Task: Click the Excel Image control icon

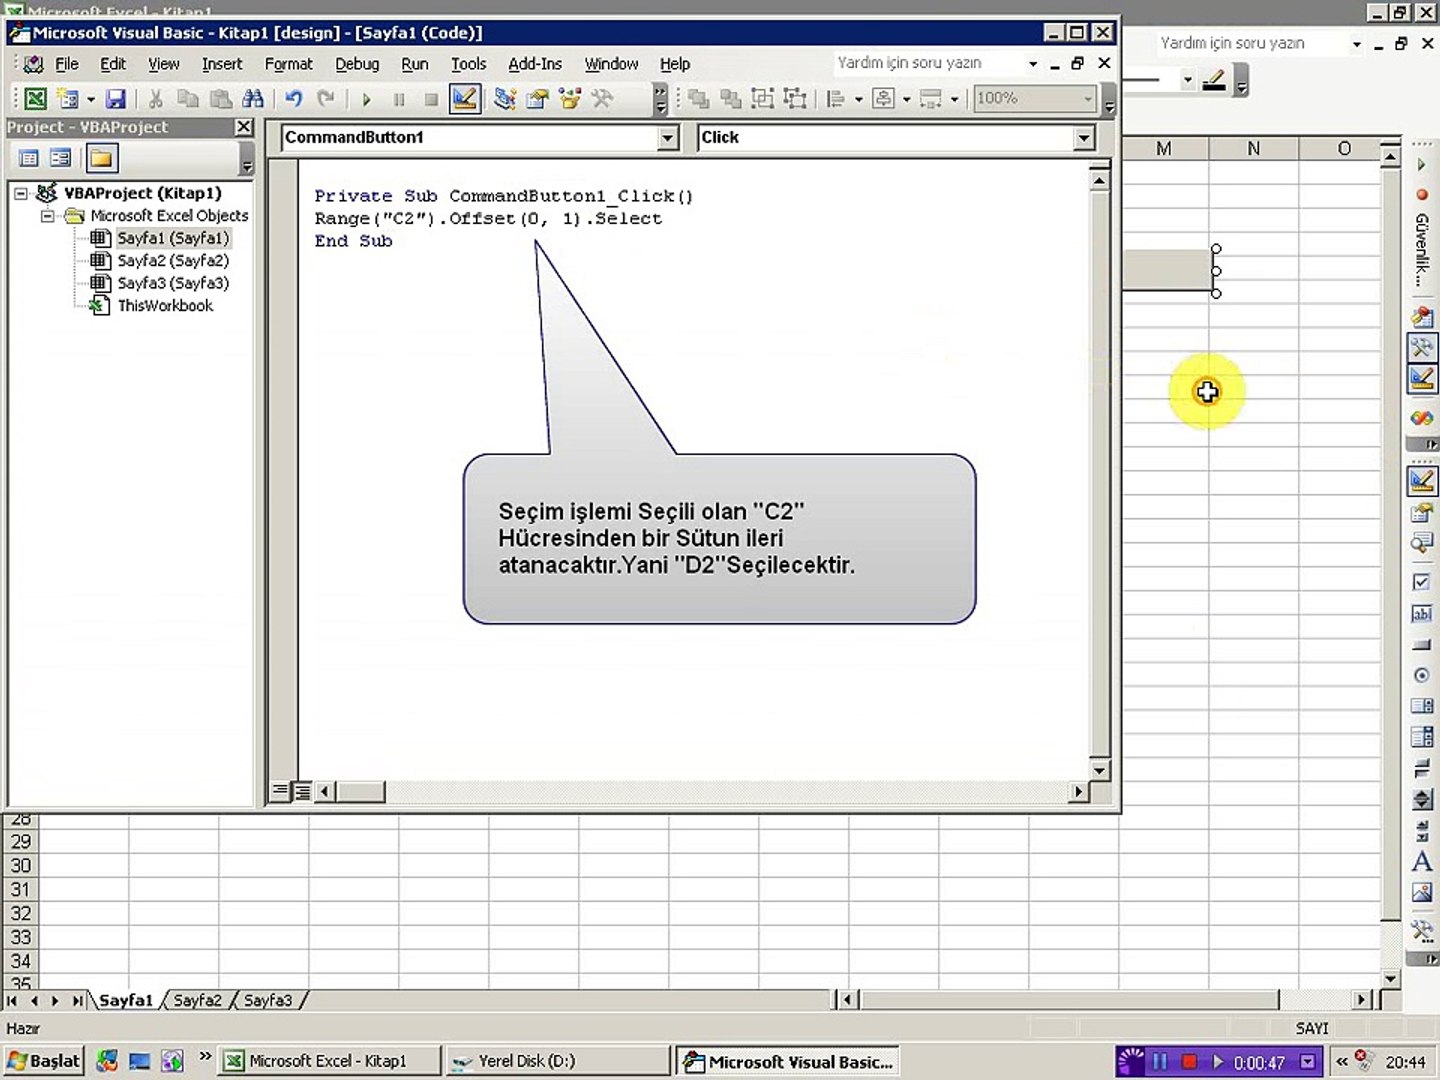Action: coord(1421,893)
